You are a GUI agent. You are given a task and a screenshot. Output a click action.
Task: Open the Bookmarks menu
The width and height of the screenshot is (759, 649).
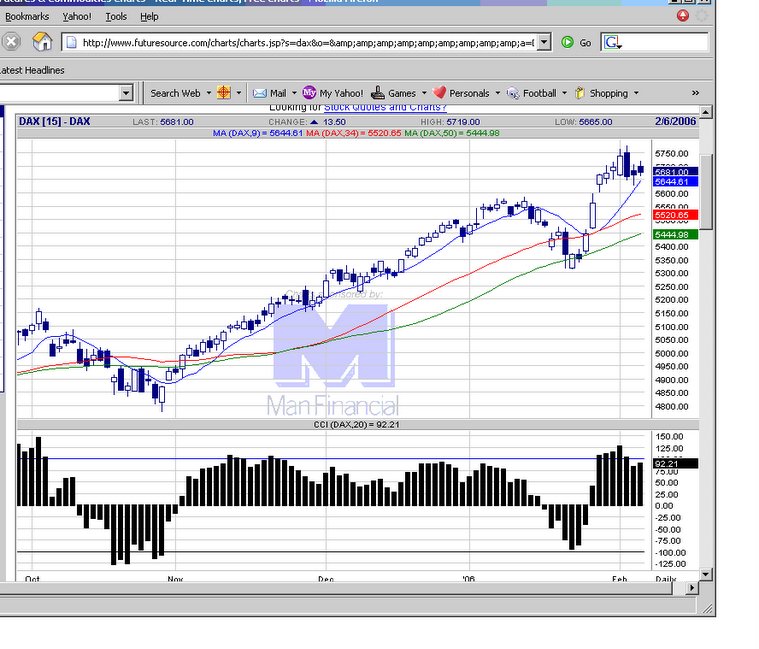coord(27,16)
